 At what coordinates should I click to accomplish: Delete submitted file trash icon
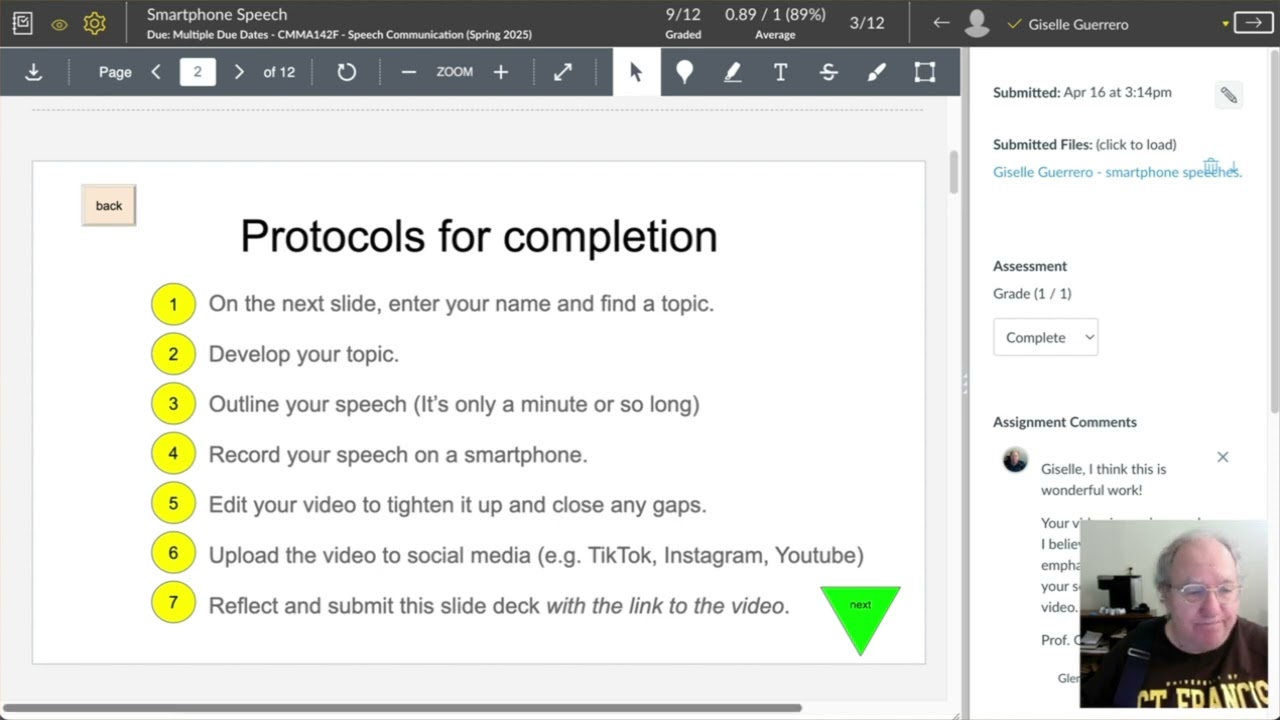[1210, 167]
